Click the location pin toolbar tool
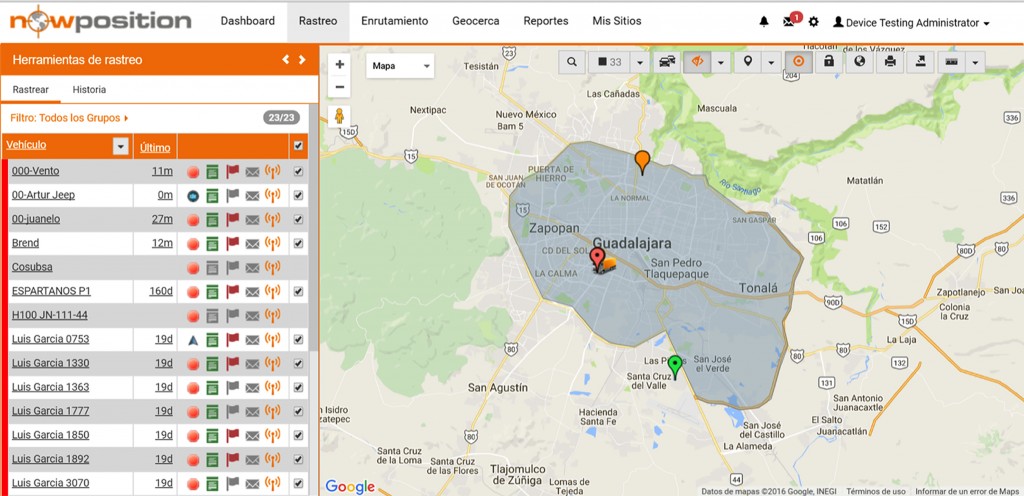This screenshot has height=496, width=1024. click(x=748, y=62)
